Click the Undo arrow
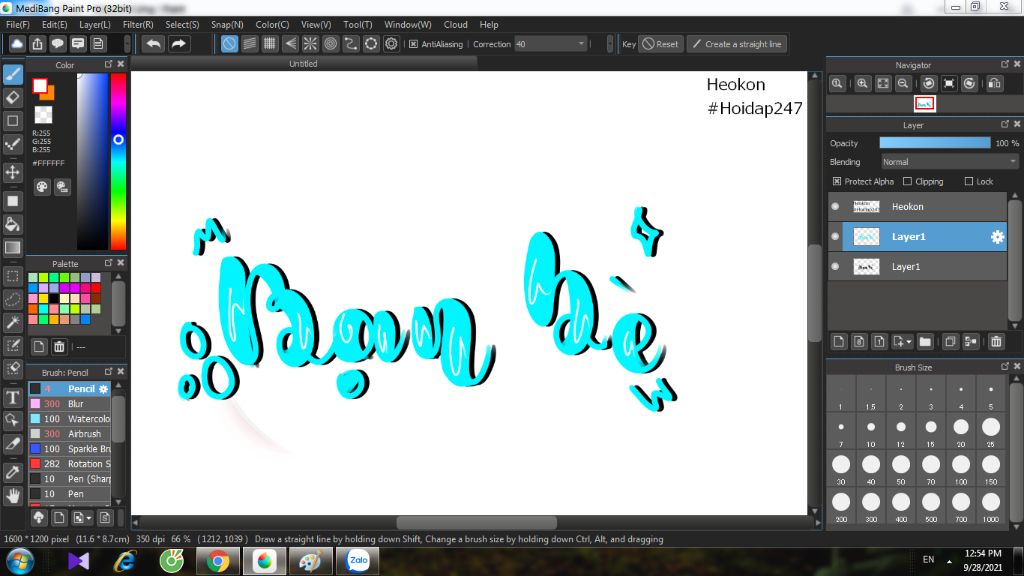1024x576 pixels. point(153,44)
